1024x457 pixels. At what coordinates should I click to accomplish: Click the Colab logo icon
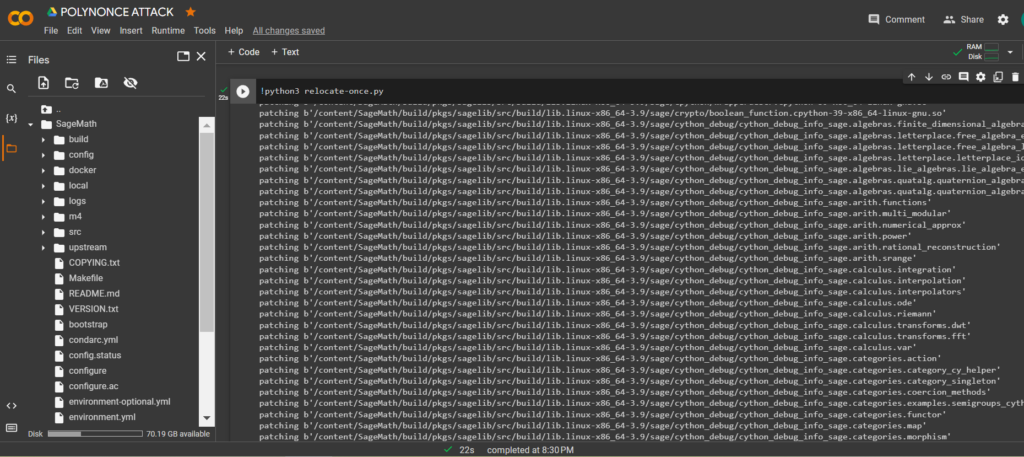click(x=20, y=18)
